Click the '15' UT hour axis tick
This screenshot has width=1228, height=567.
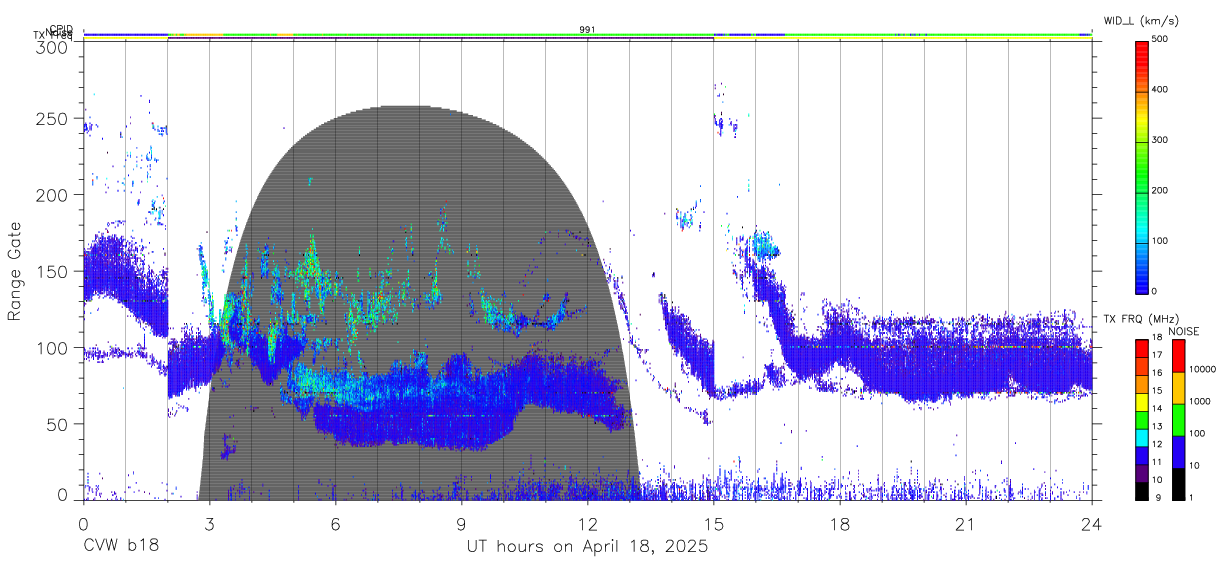pos(713,523)
